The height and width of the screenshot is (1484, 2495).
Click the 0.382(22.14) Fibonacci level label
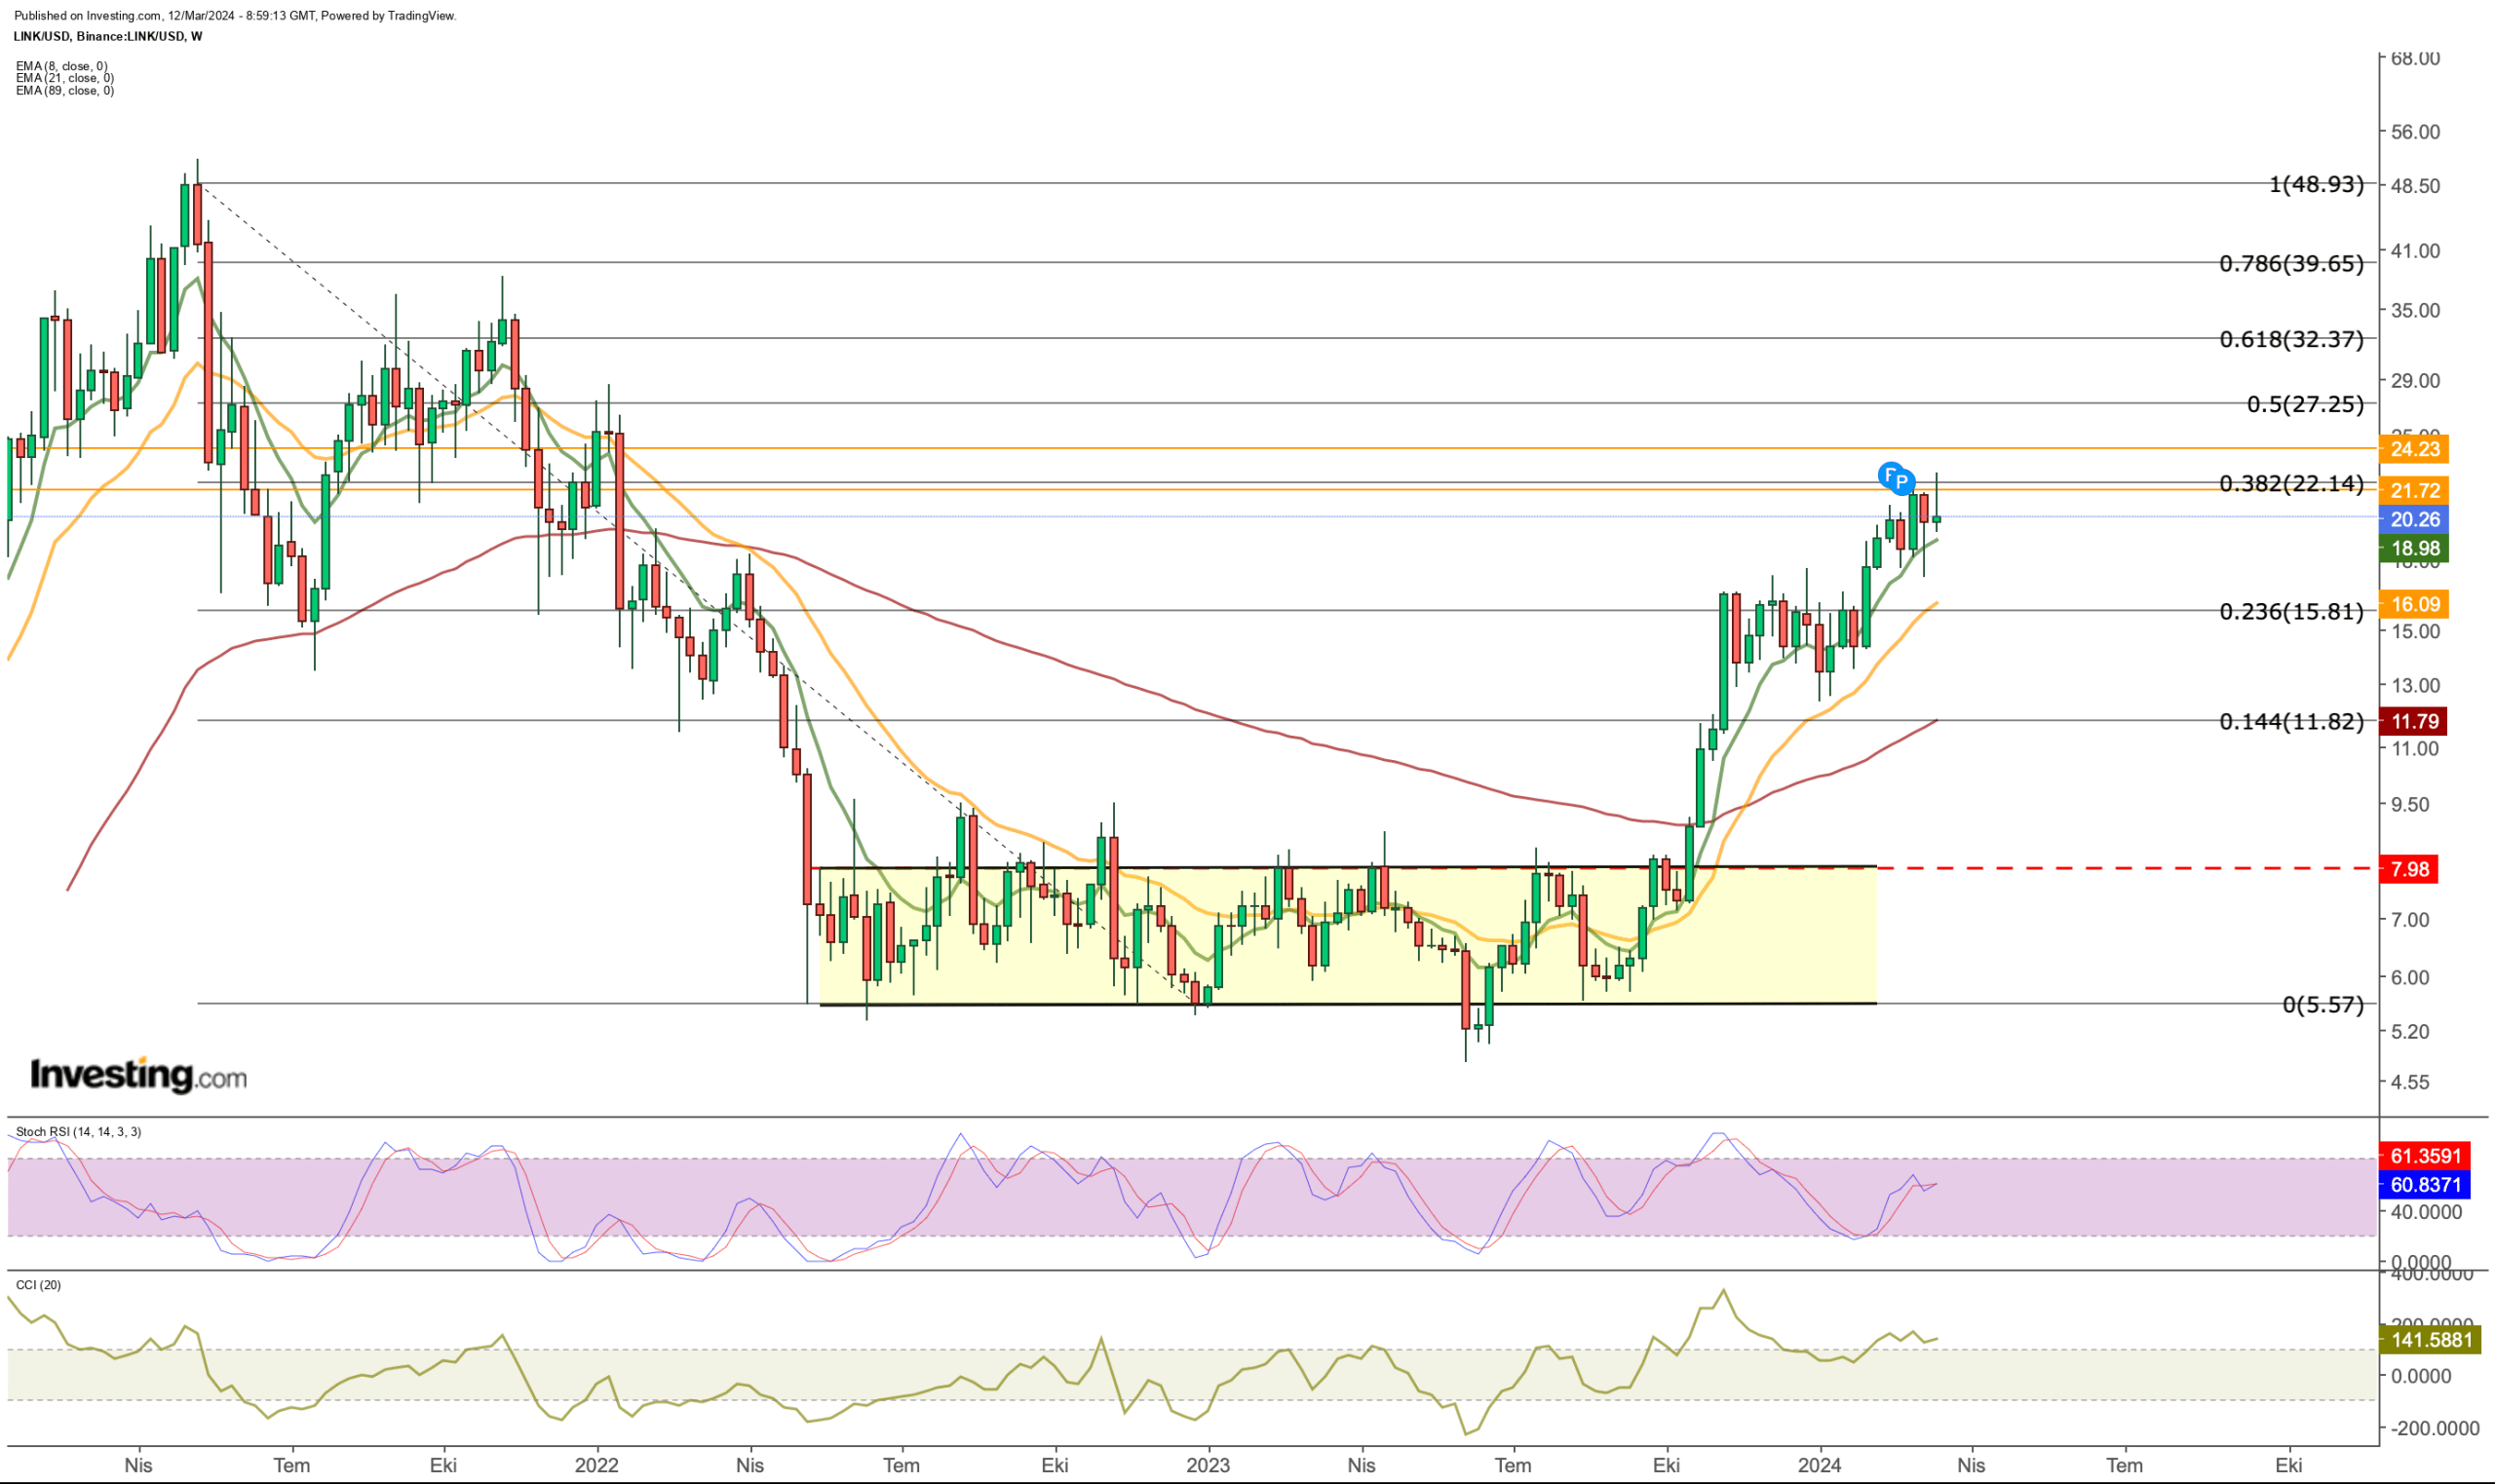coord(2292,484)
